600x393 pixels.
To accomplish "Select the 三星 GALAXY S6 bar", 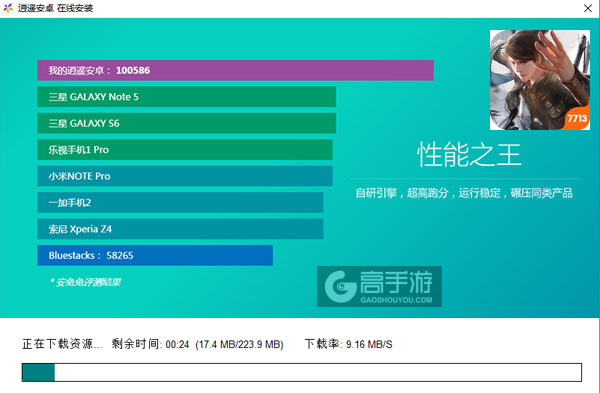I will coord(186,123).
